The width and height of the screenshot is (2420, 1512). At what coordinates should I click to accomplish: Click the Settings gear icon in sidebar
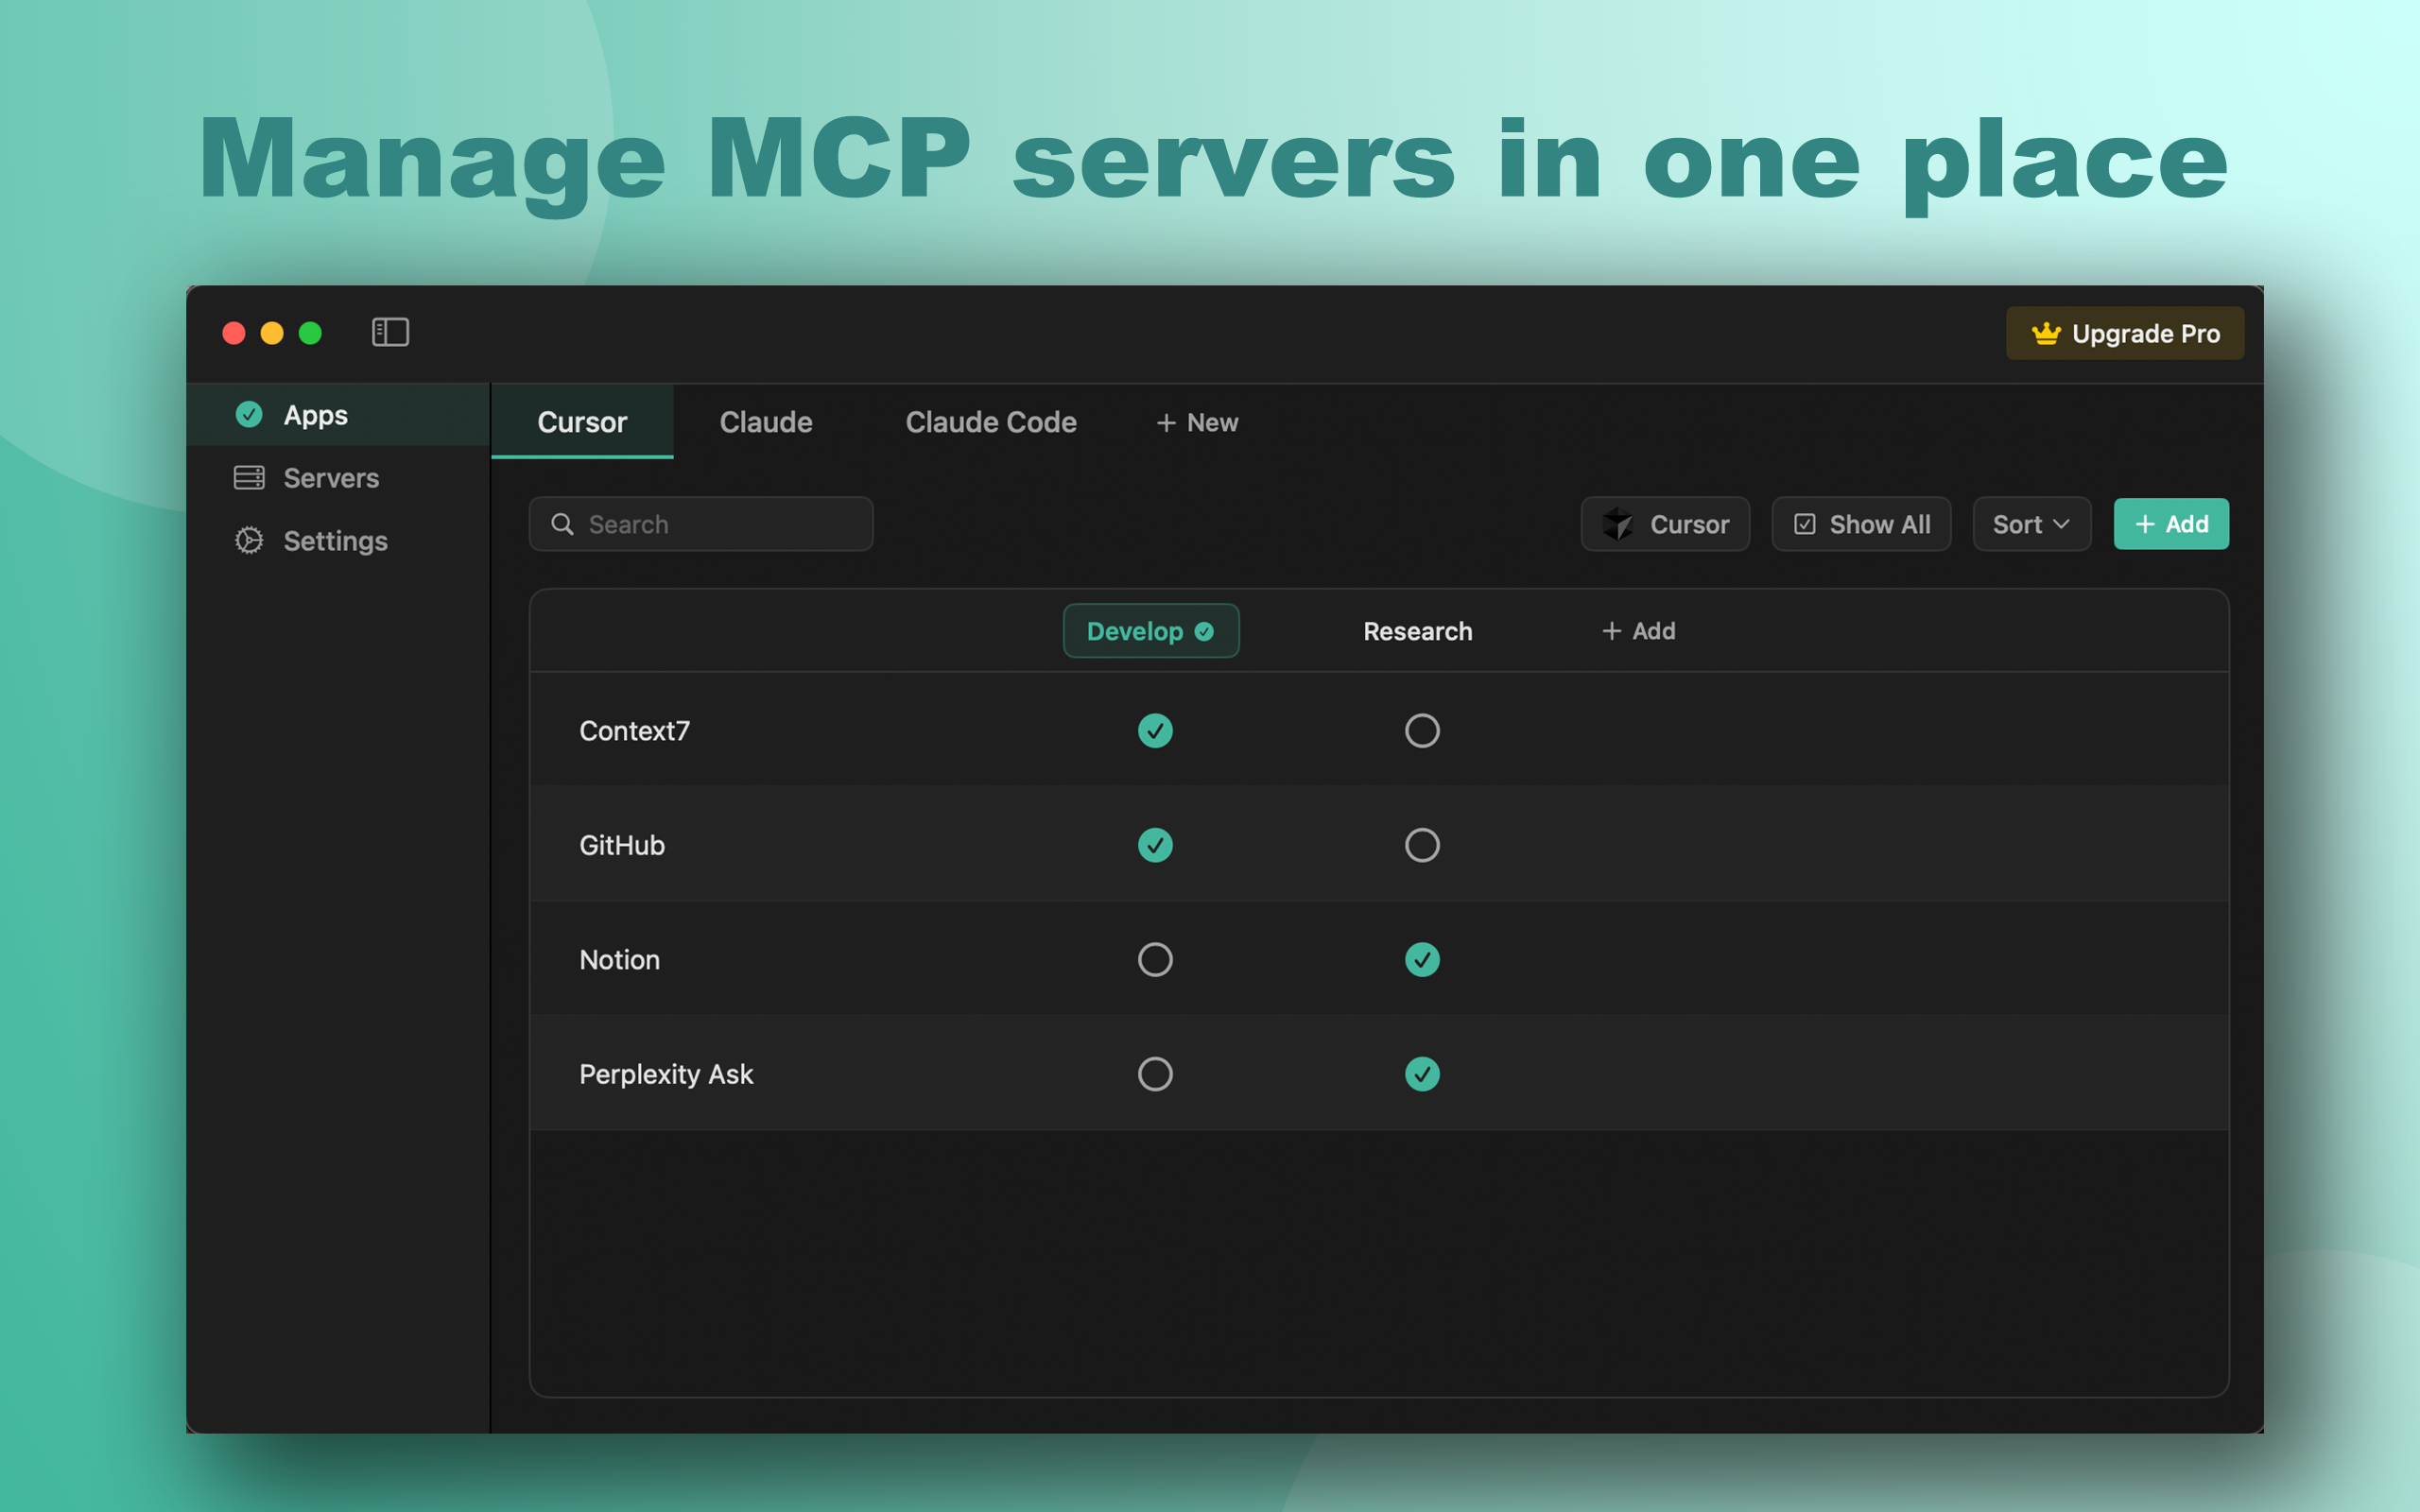pyautogui.click(x=249, y=541)
